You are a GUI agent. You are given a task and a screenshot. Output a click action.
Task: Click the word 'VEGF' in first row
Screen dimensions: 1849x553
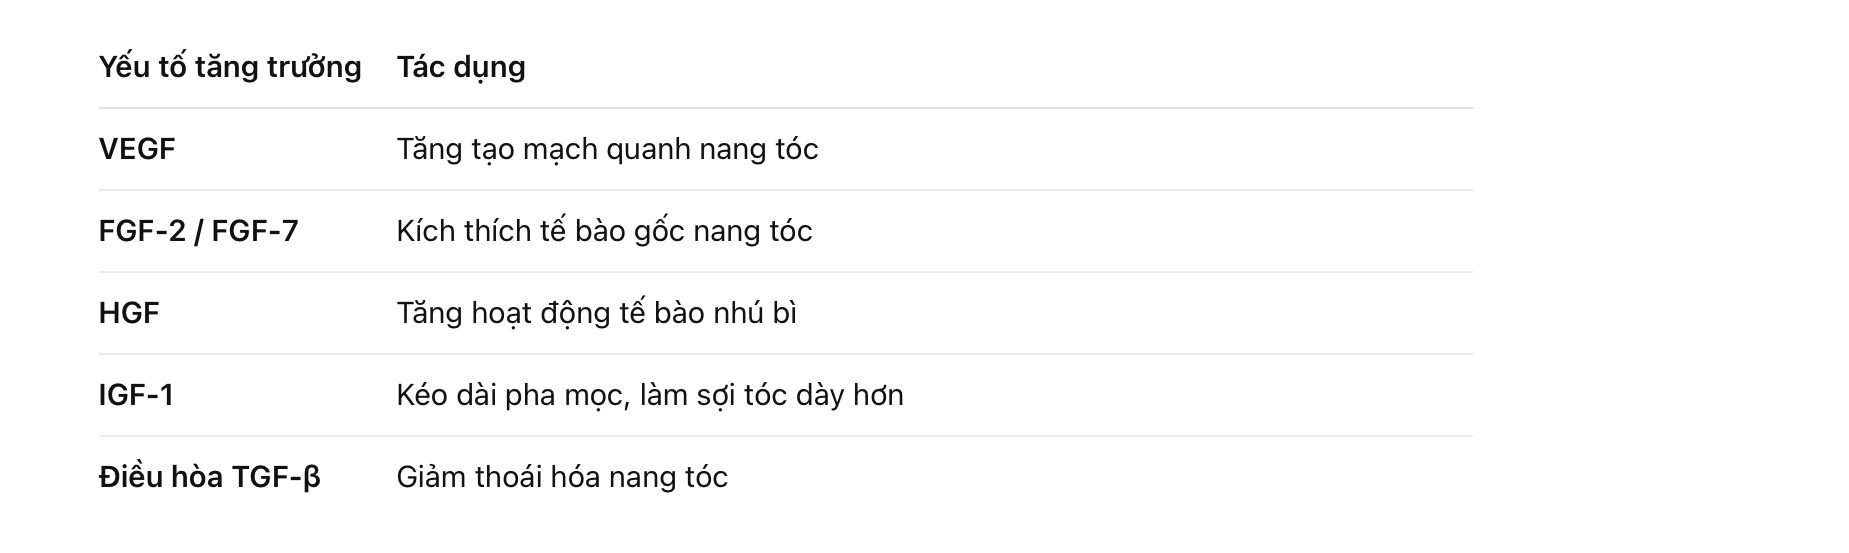click(137, 149)
